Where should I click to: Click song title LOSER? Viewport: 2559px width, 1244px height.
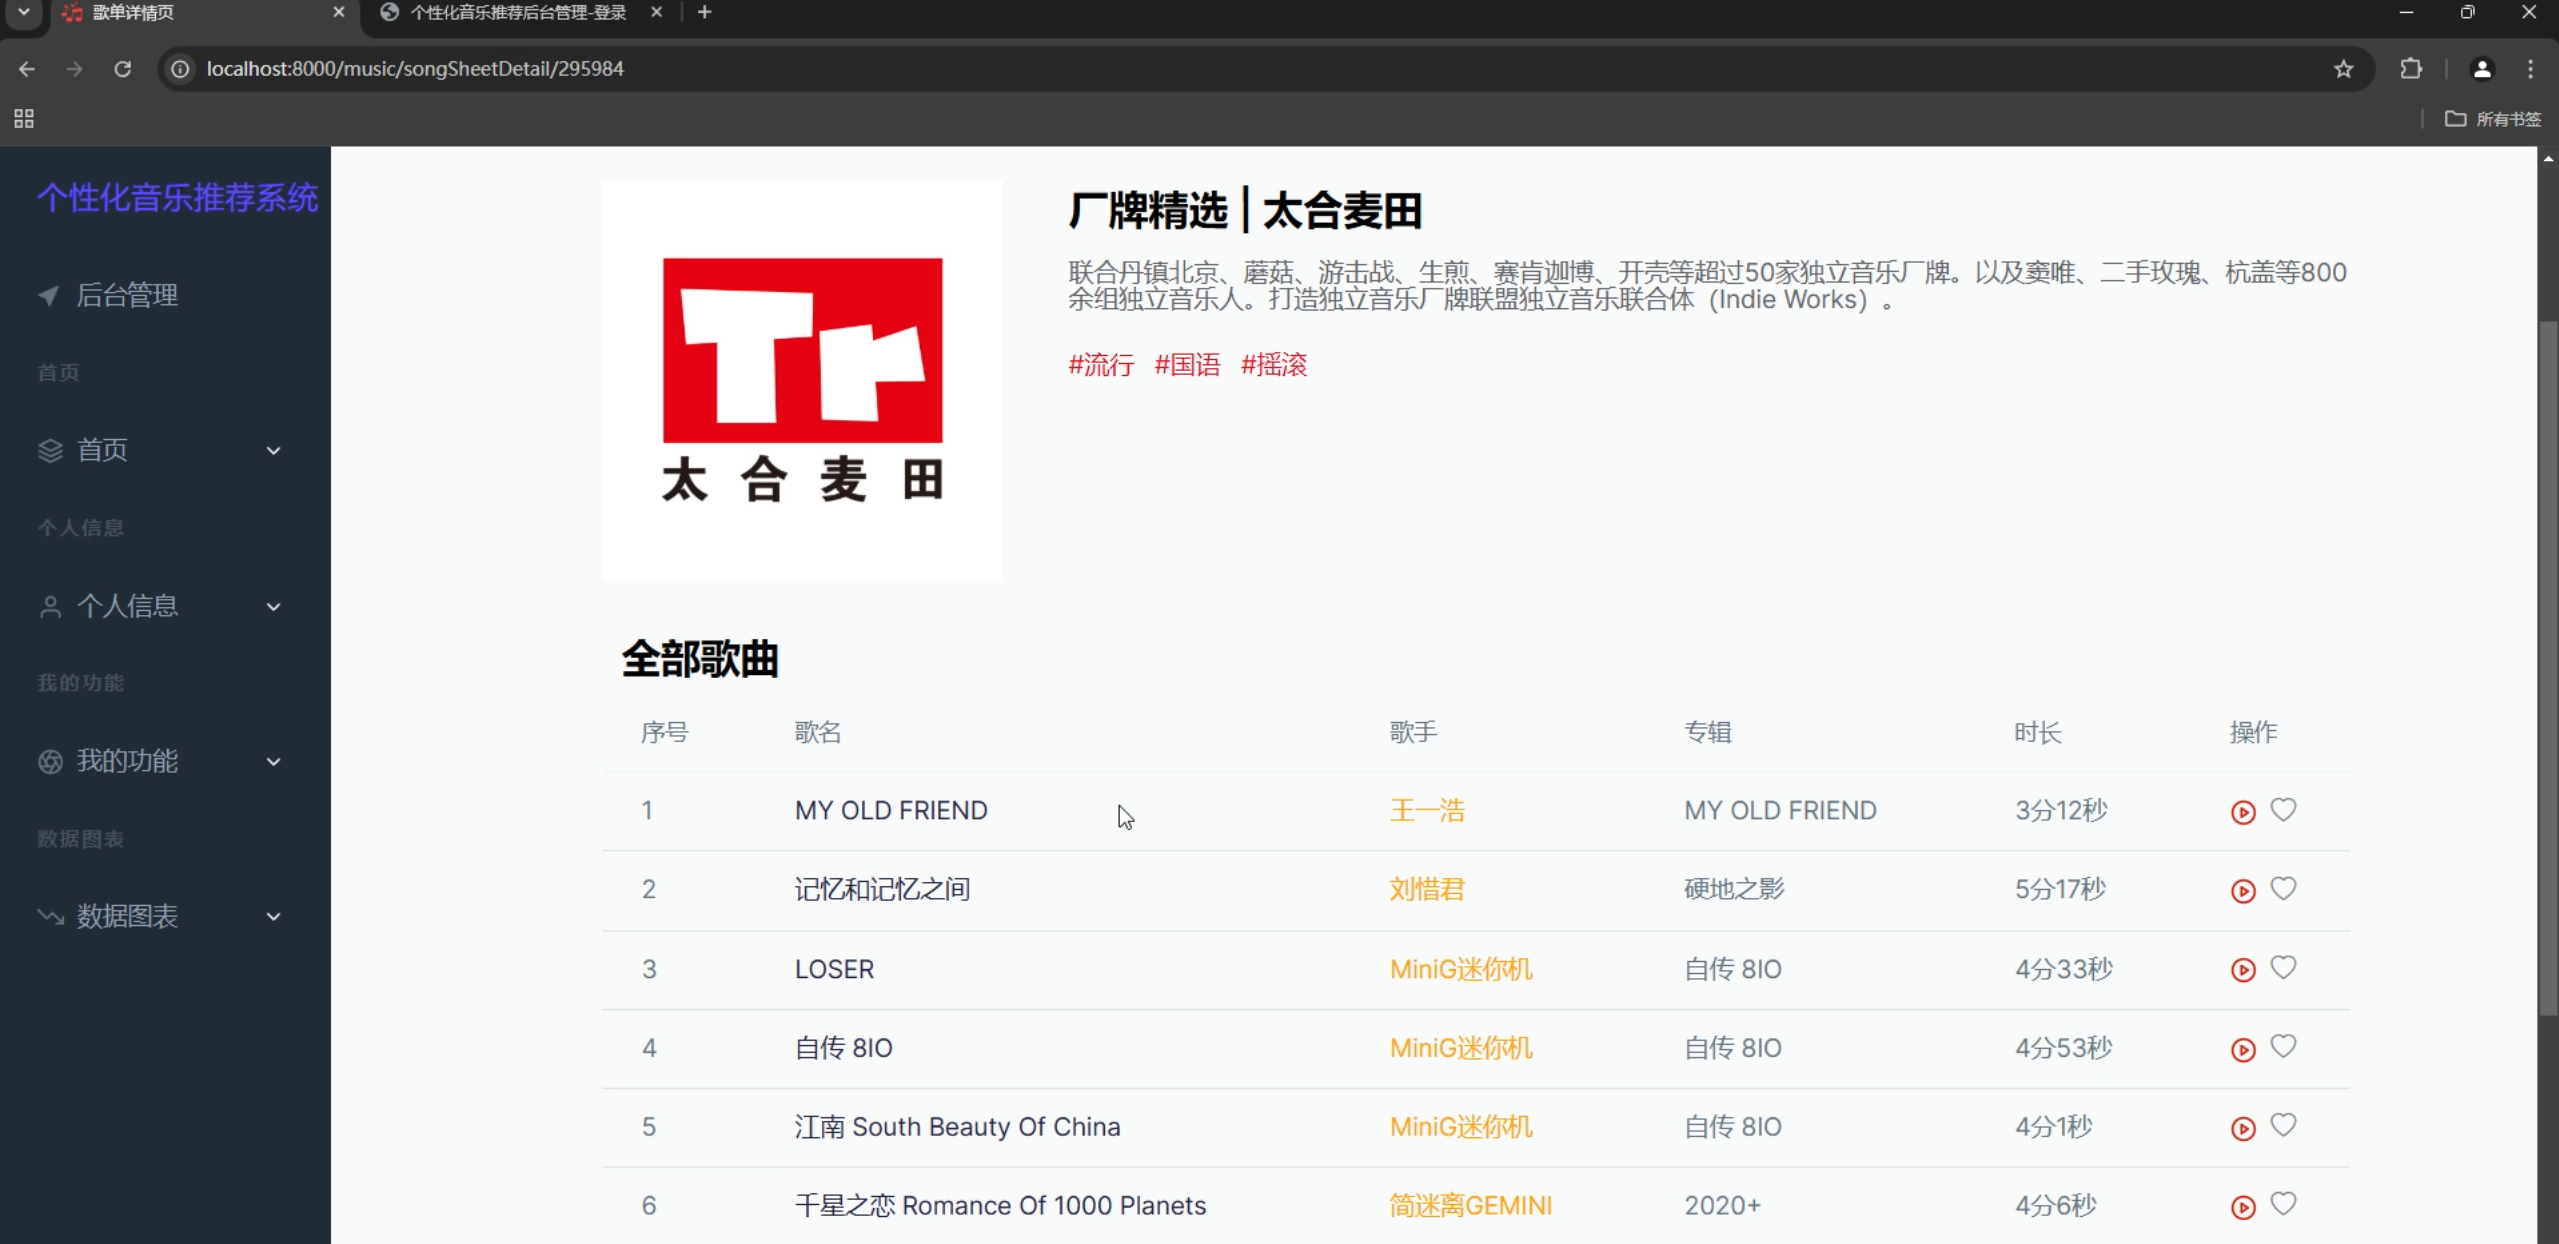tap(834, 969)
